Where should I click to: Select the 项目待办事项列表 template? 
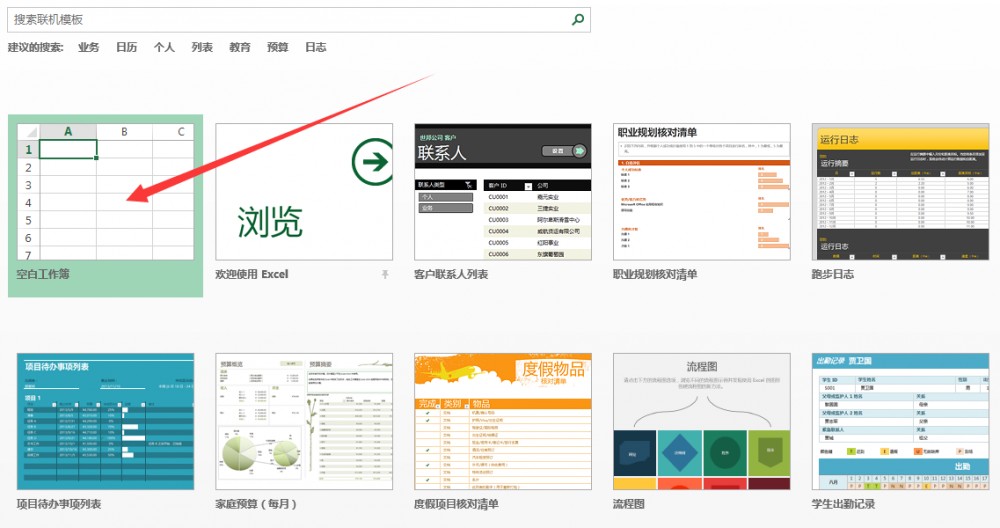[x=105, y=421]
